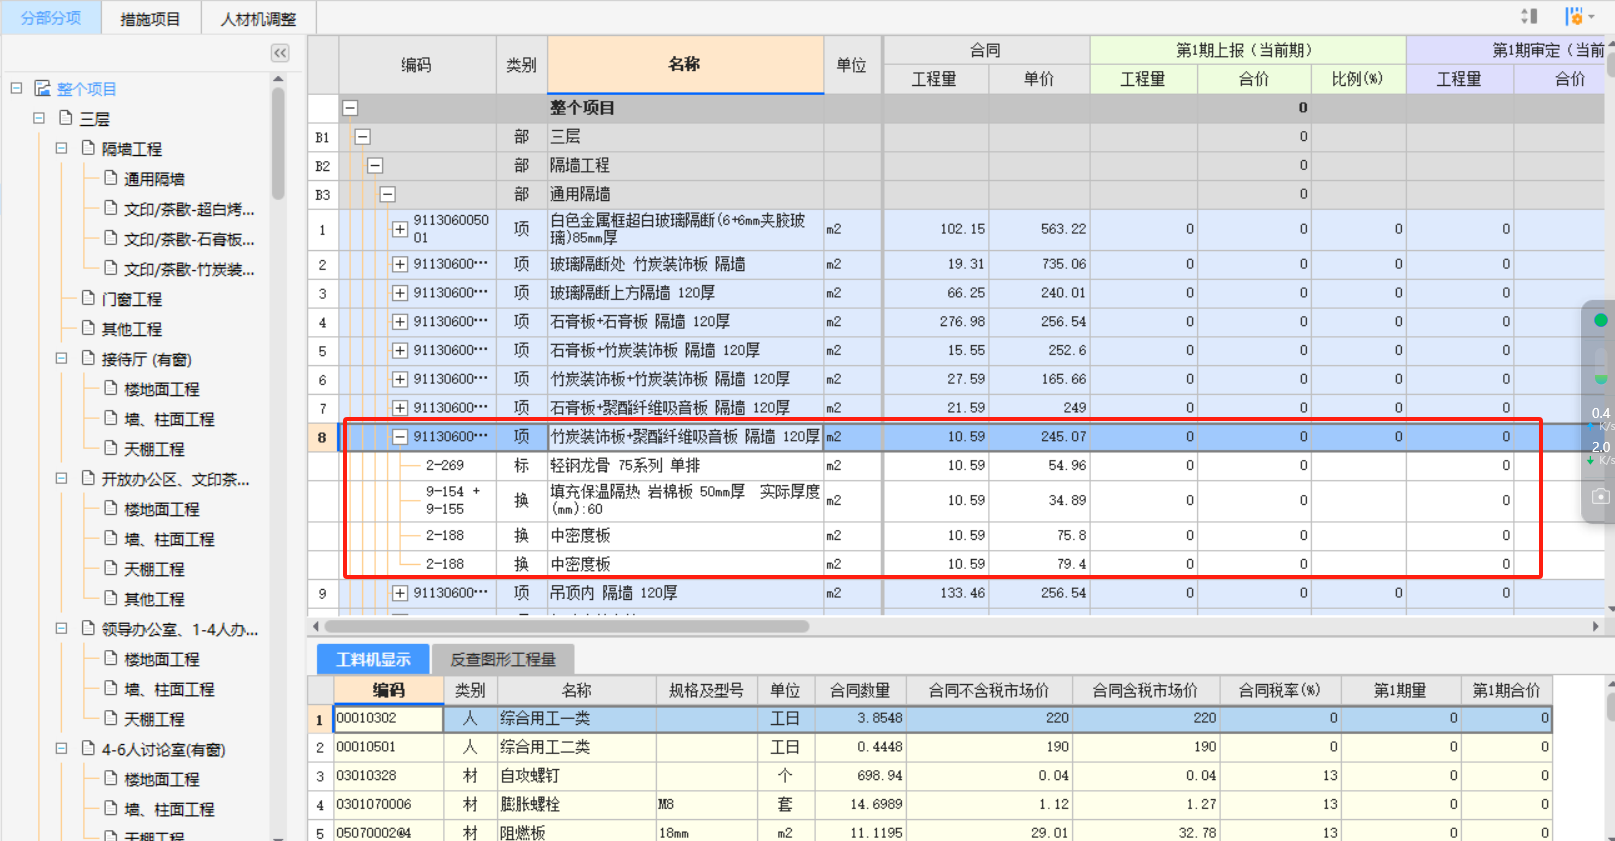
Task: Click the 第1期上报 (当前期) header
Action: [x=1247, y=50]
